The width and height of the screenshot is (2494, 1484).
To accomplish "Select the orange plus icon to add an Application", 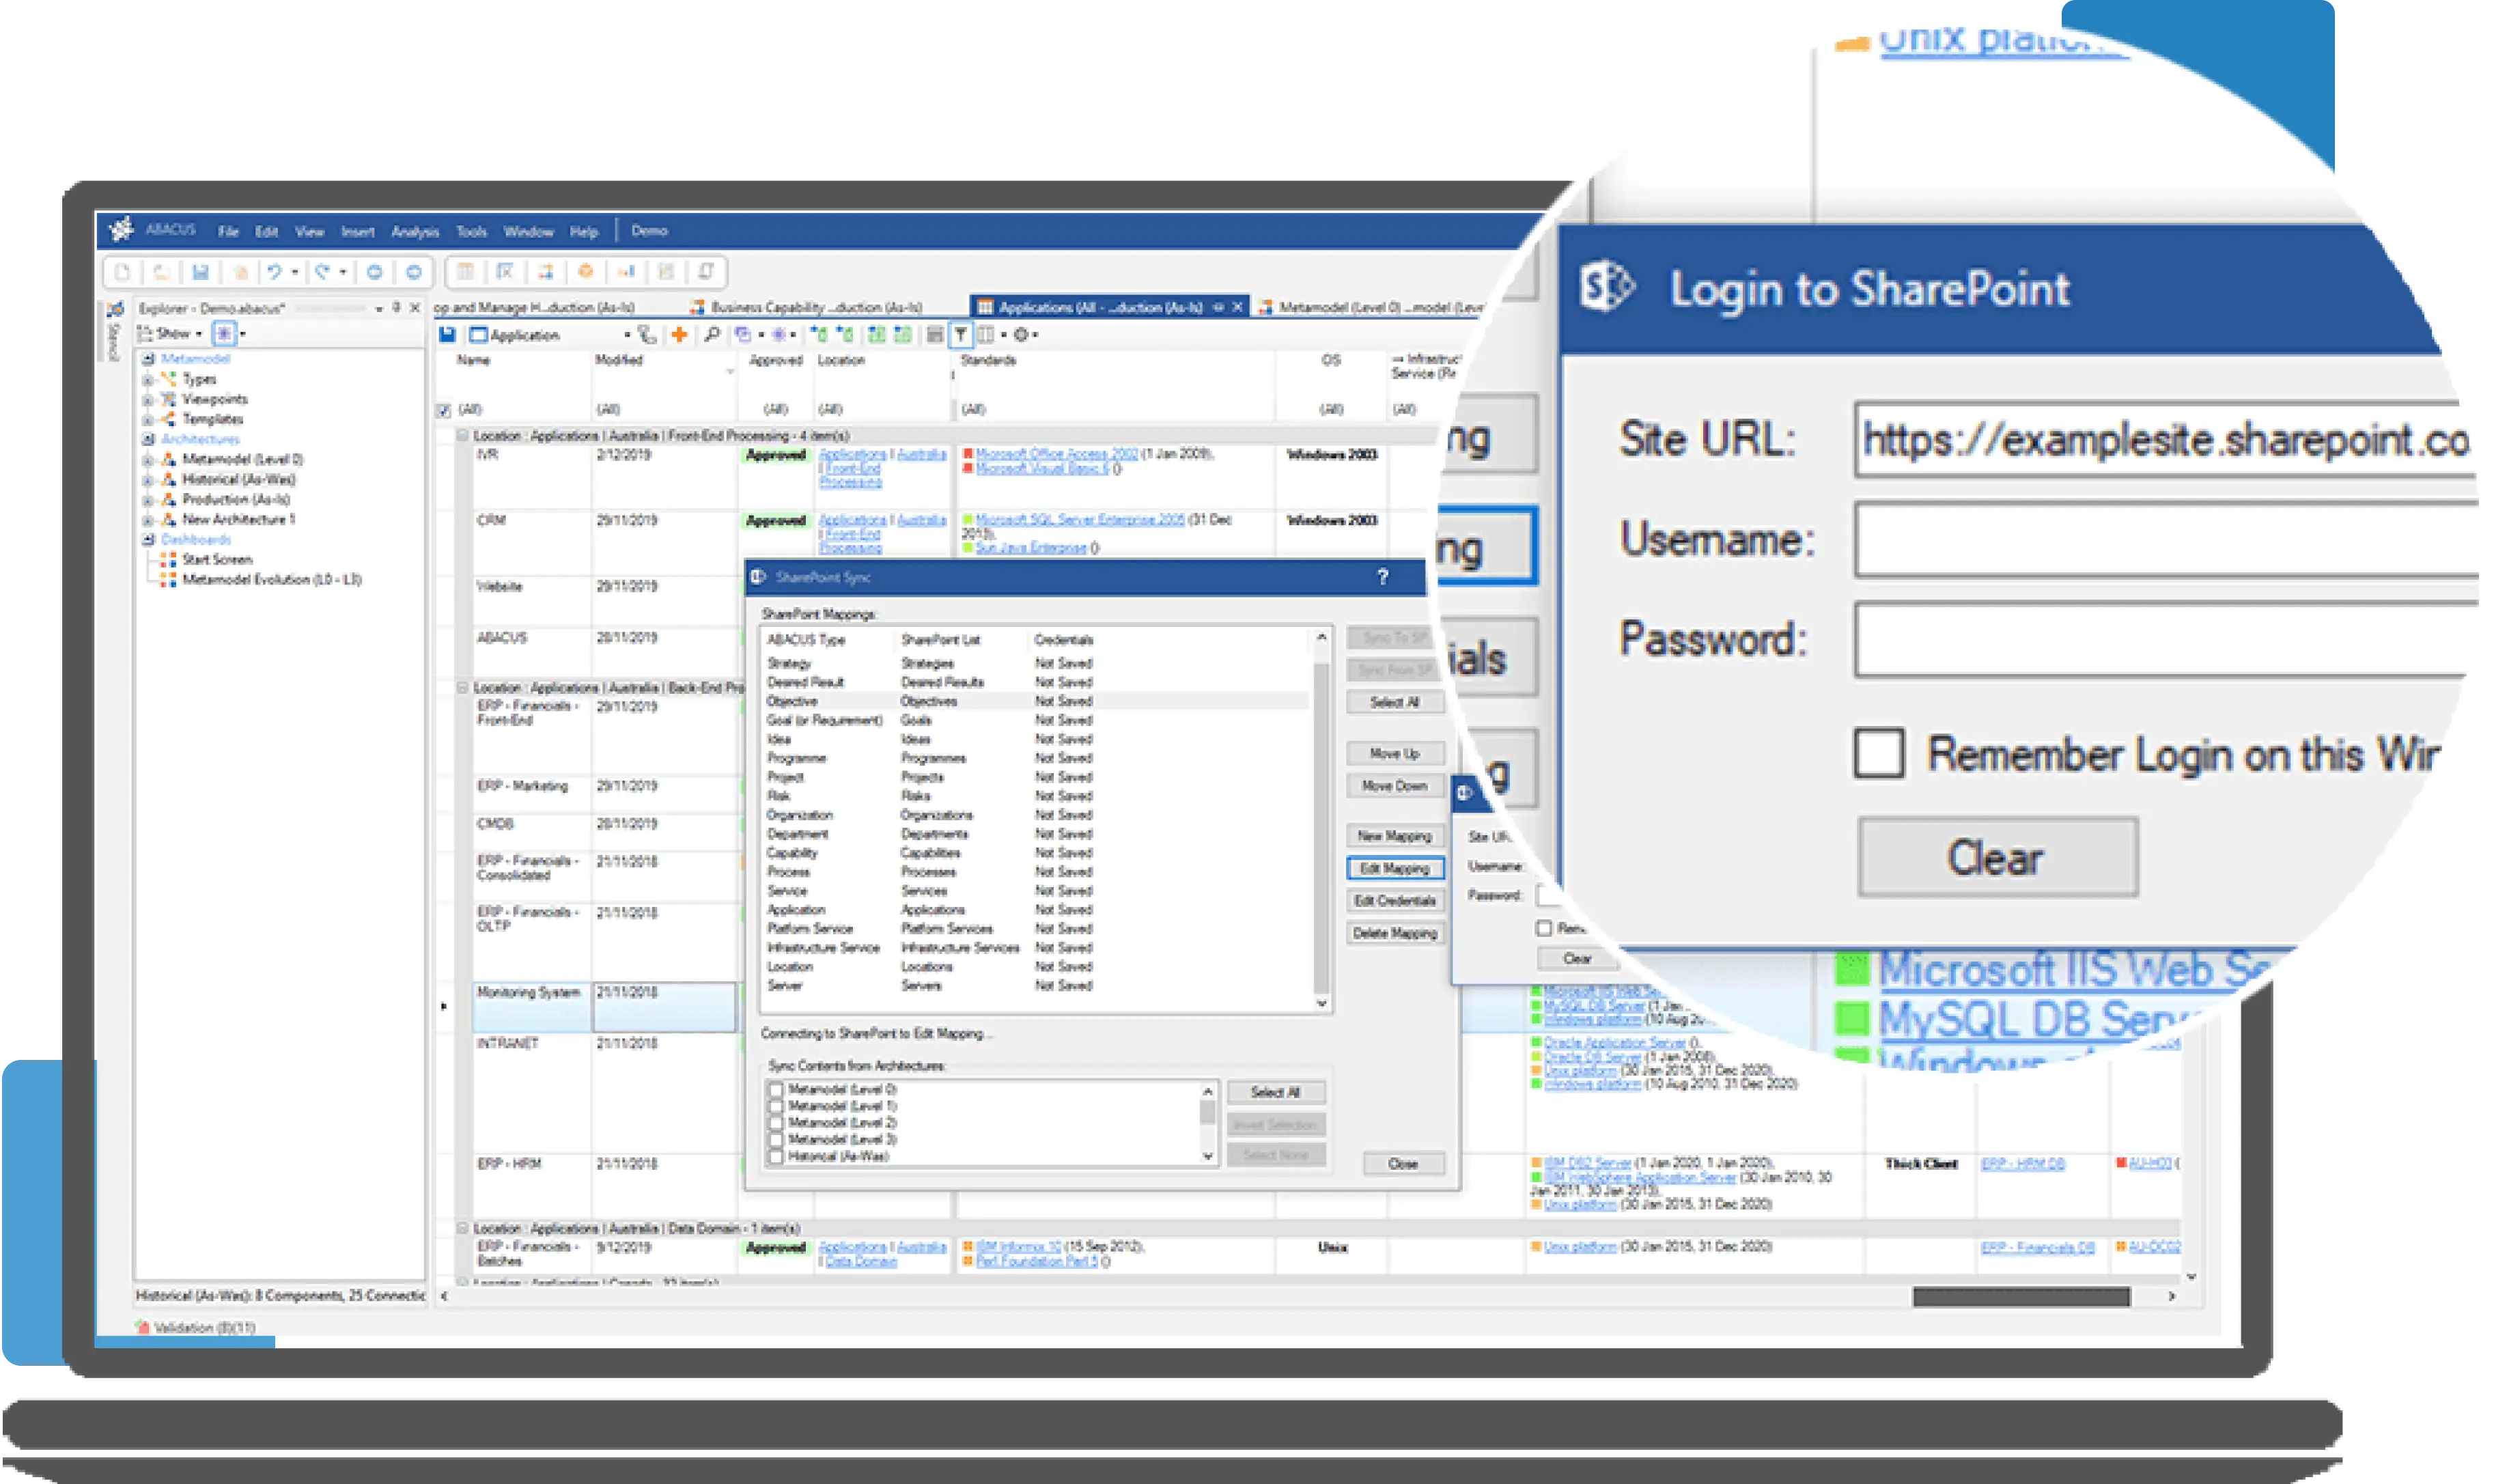I will coord(680,335).
